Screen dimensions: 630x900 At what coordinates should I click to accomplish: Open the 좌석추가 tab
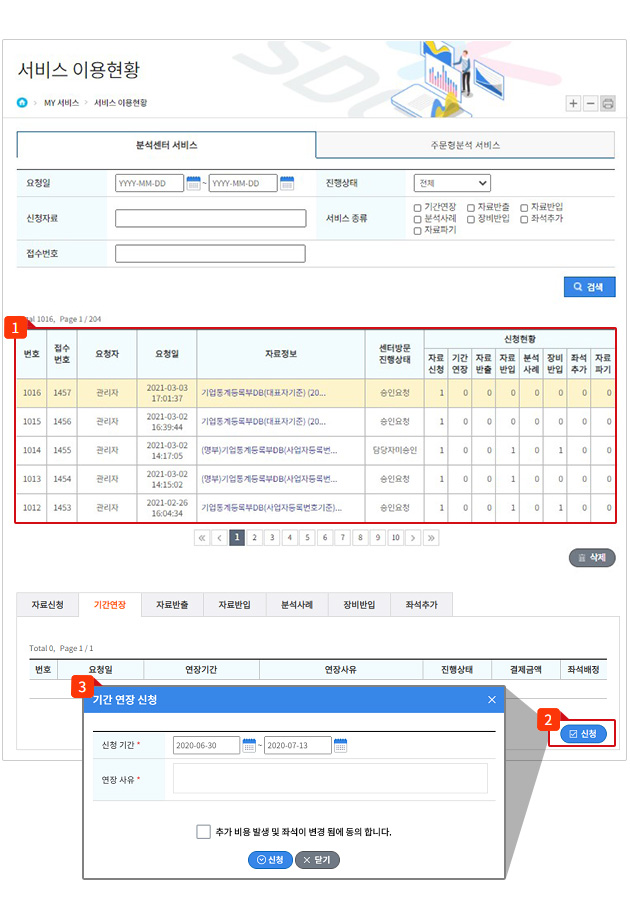coord(422,605)
